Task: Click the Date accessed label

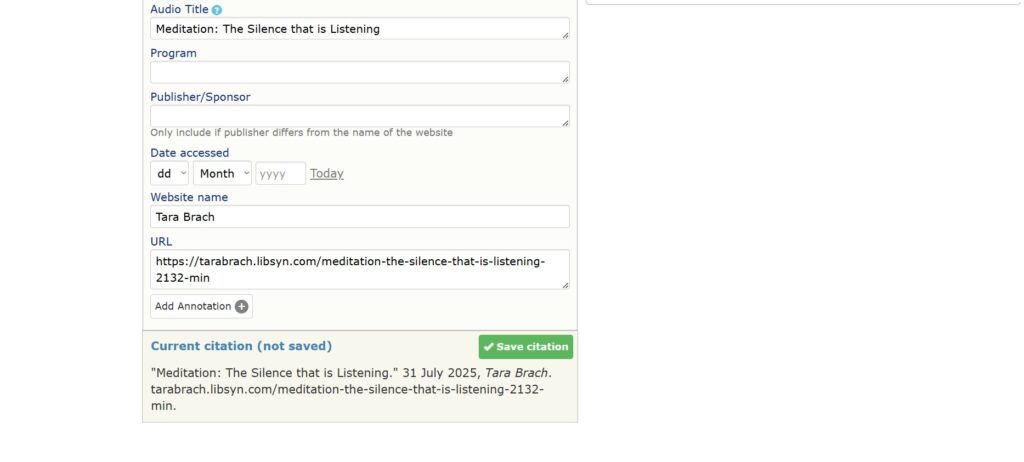Action: 189,153
